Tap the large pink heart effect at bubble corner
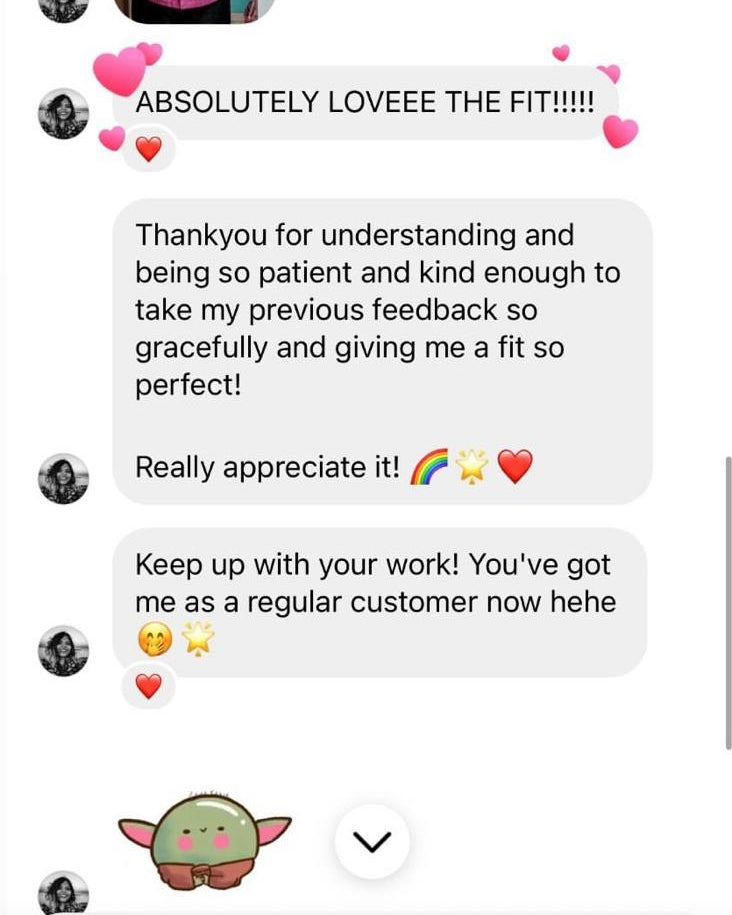Viewport: 732px width, 915px height. click(x=120, y=71)
